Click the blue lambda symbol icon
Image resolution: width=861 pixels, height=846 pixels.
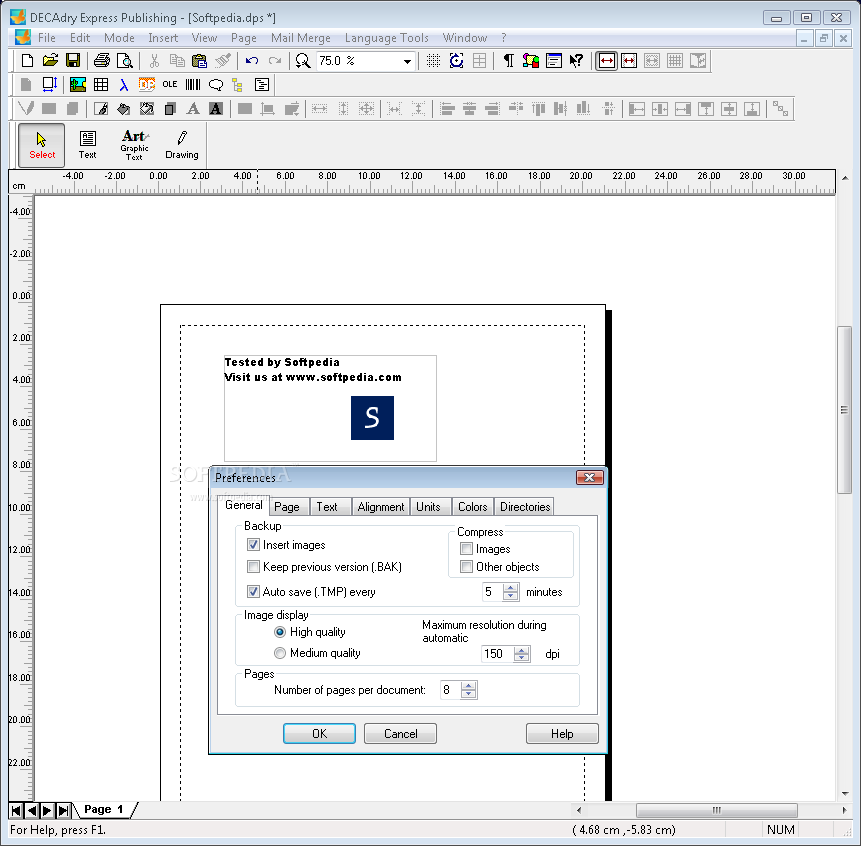pyautogui.click(x=124, y=85)
